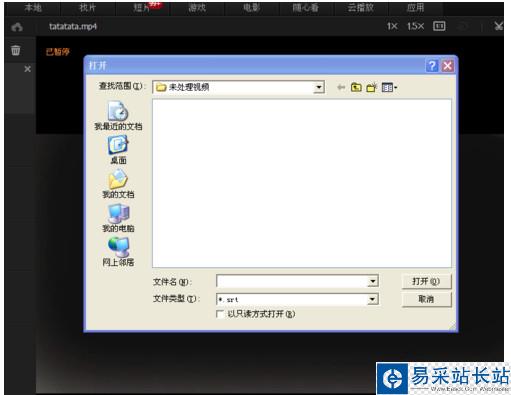The height and width of the screenshot is (395, 511).
Task: Set 1X window size in player
Action: (392, 26)
